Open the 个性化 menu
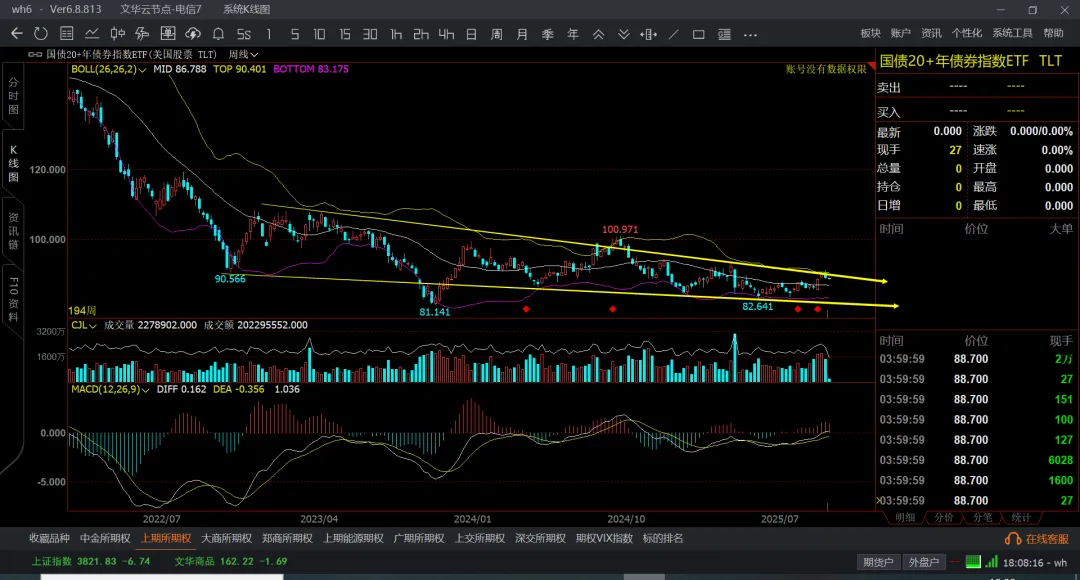This screenshot has height=580, width=1080. click(x=966, y=33)
